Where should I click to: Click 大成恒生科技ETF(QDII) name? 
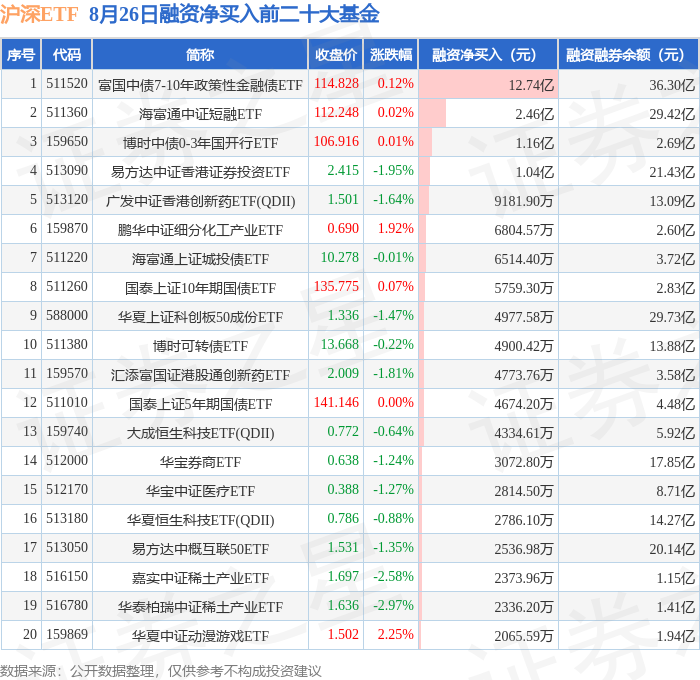pos(200,433)
